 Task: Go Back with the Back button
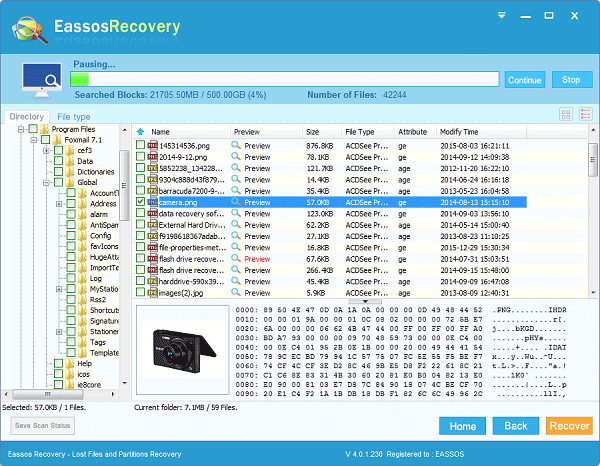[x=515, y=426]
